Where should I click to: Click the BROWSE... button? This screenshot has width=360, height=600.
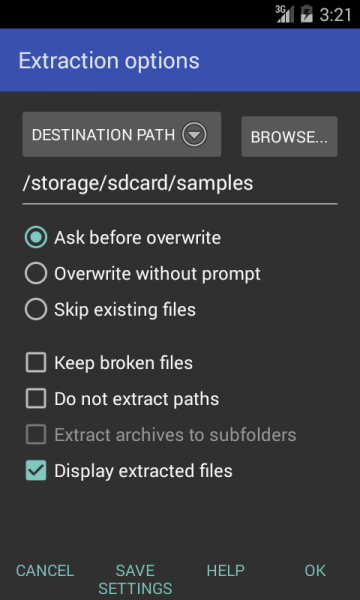(x=289, y=137)
